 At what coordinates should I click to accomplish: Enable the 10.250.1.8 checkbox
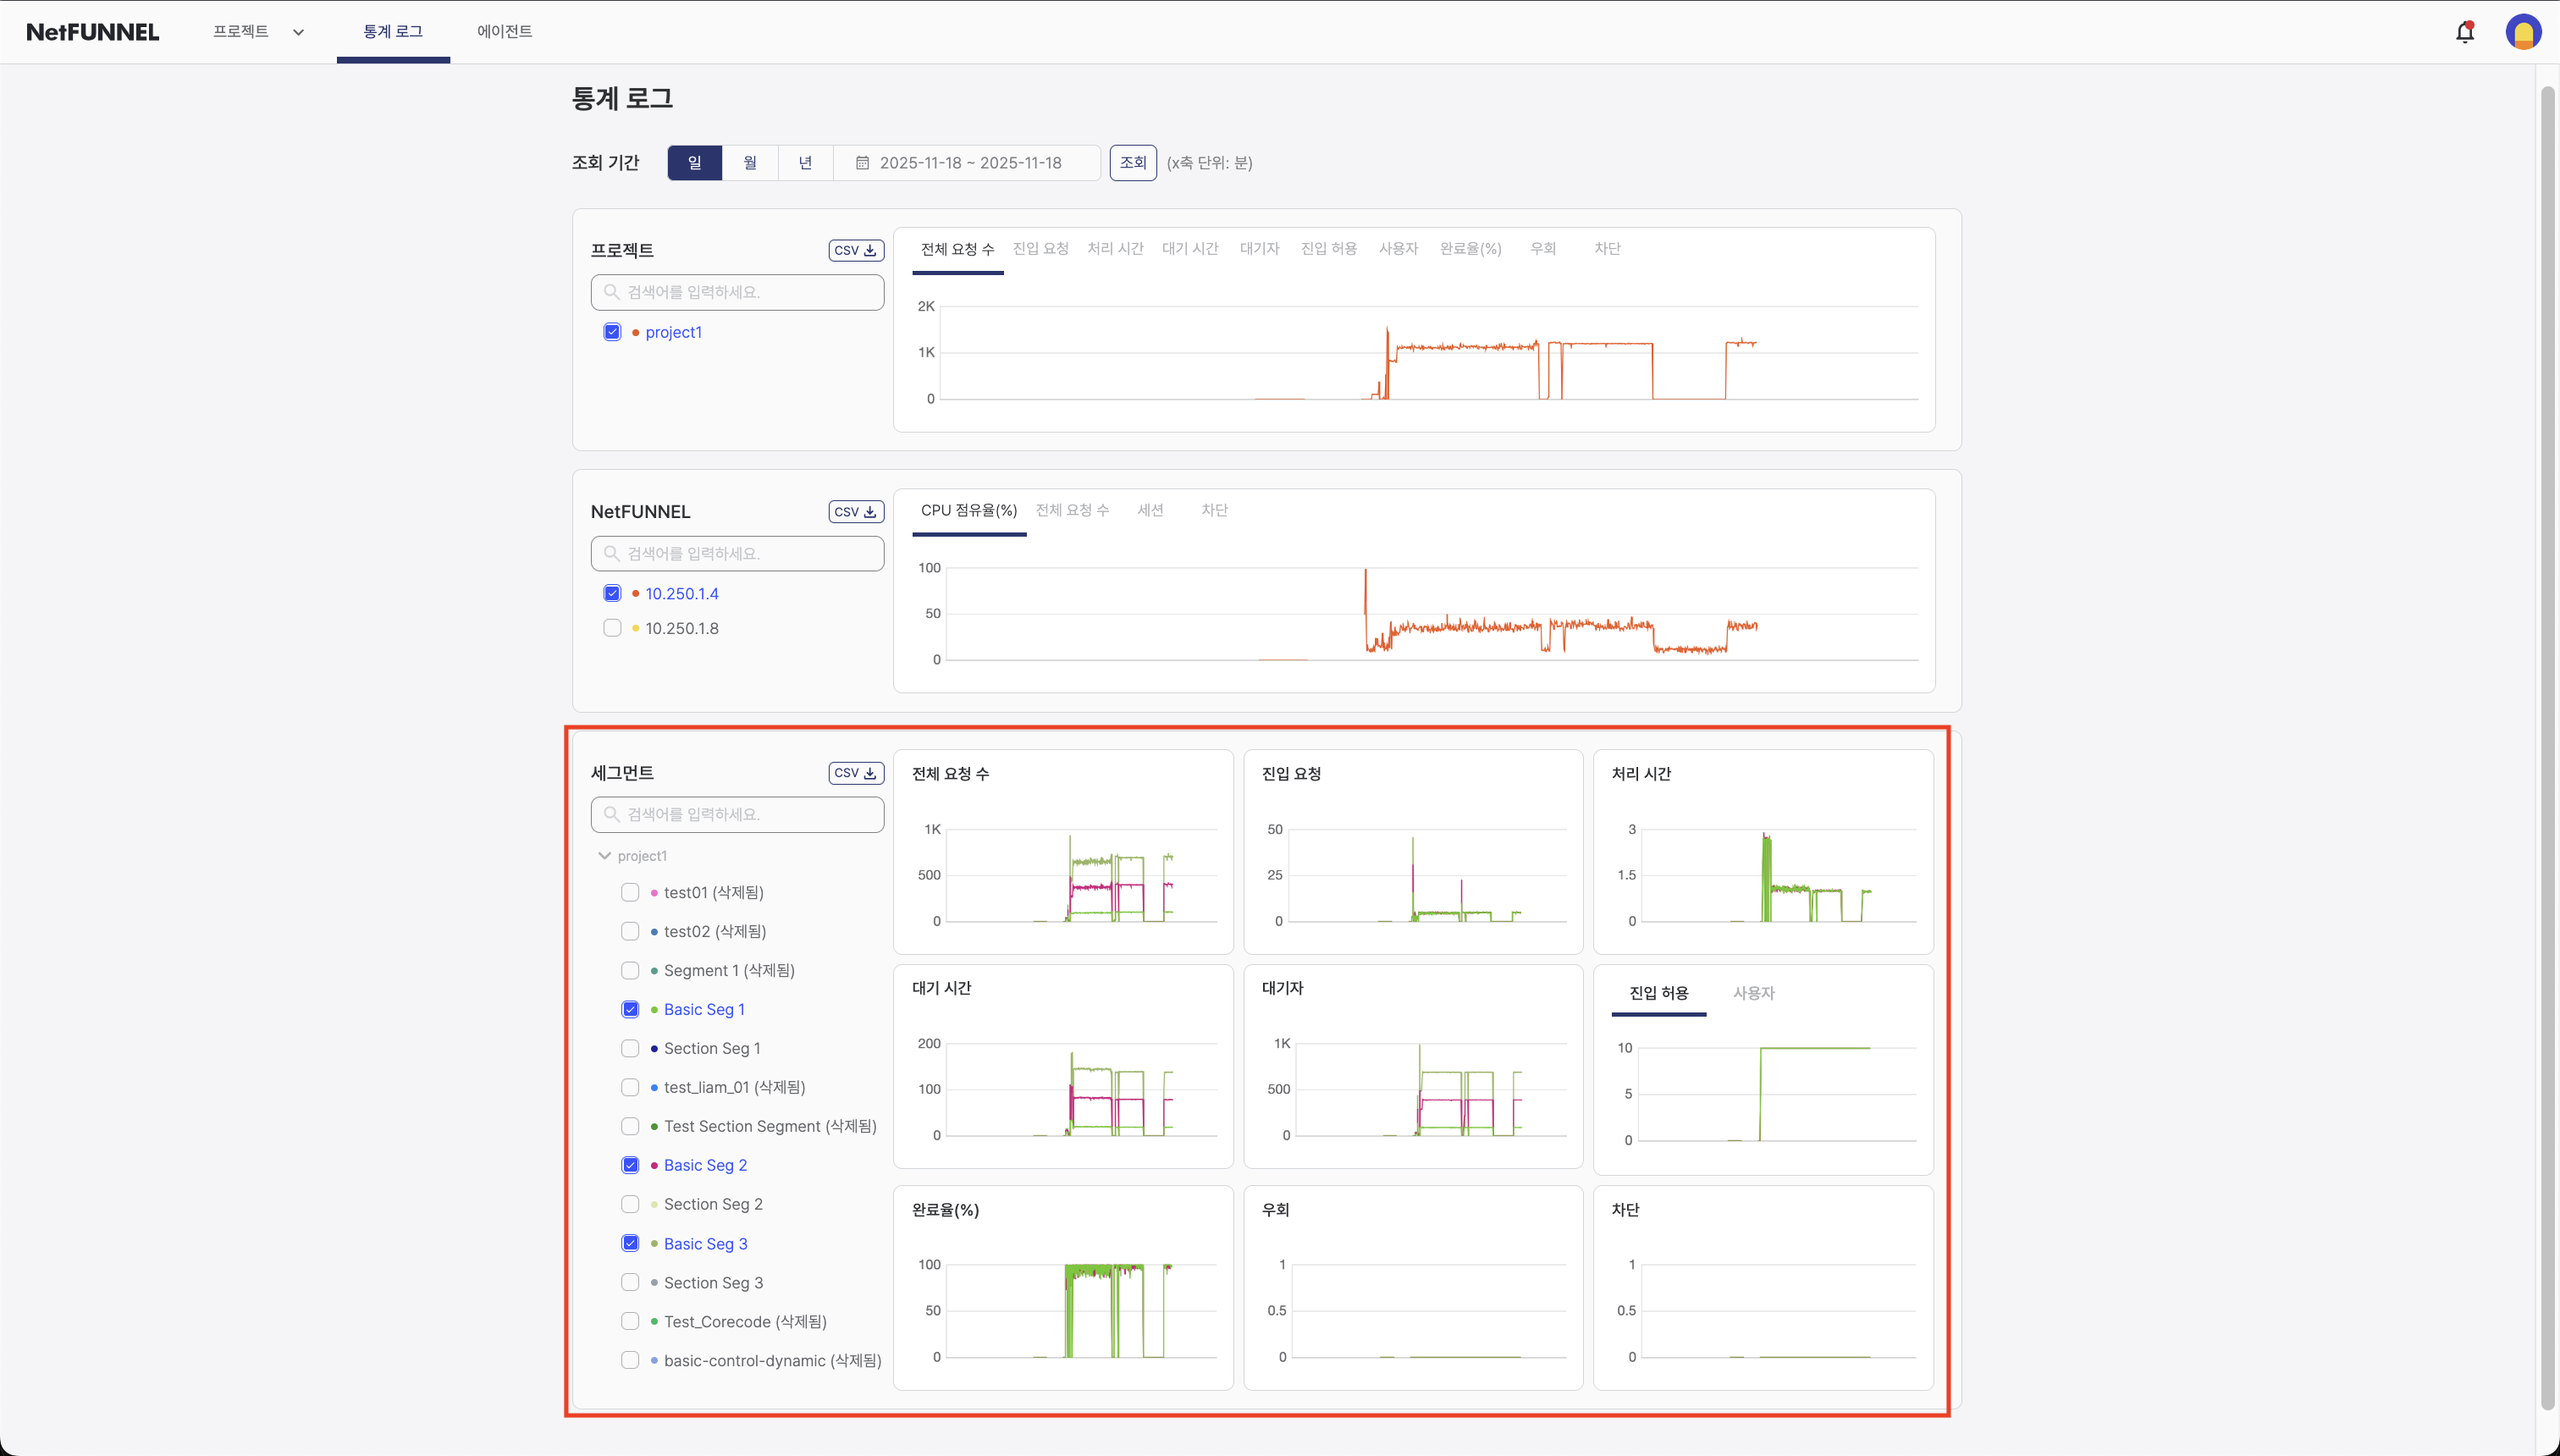coord(612,628)
